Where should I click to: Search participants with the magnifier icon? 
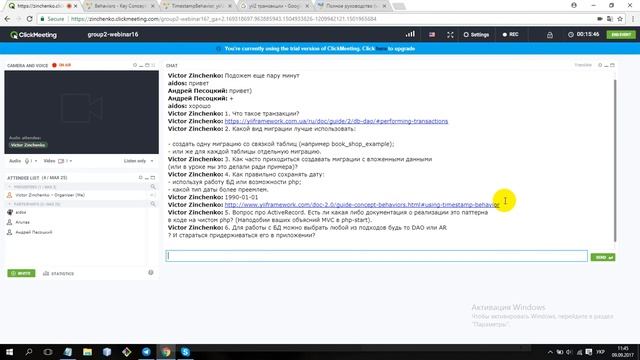[x=153, y=204]
